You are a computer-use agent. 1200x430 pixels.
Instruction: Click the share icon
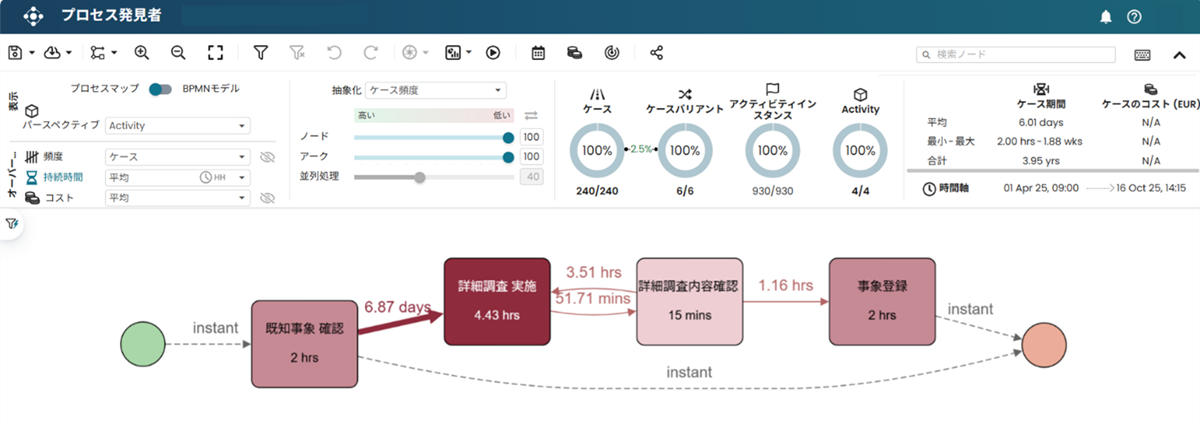[x=657, y=53]
